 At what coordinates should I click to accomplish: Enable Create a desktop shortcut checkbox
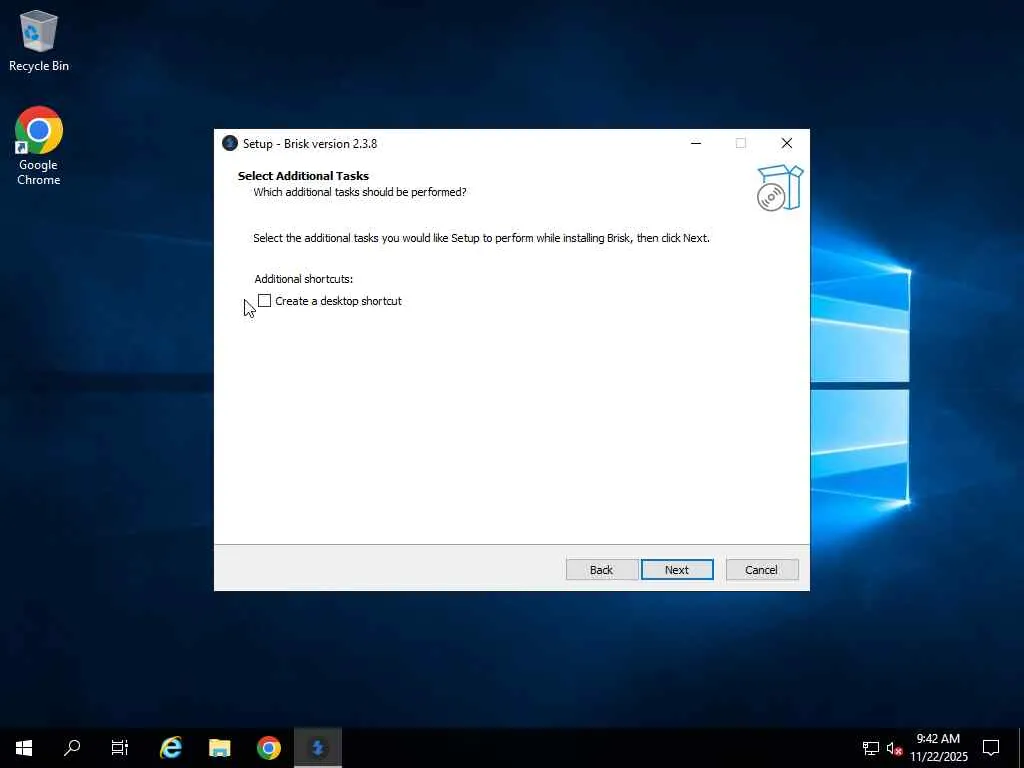(x=264, y=300)
